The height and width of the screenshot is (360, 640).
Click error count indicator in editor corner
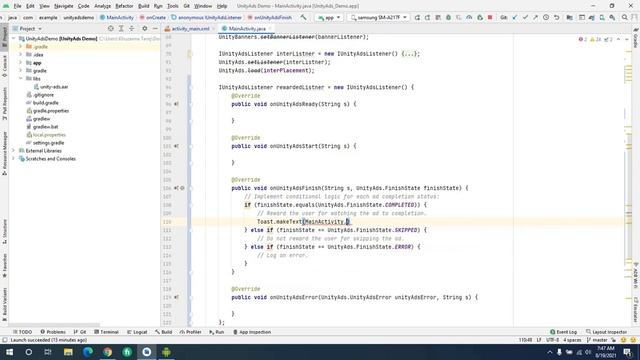point(582,40)
